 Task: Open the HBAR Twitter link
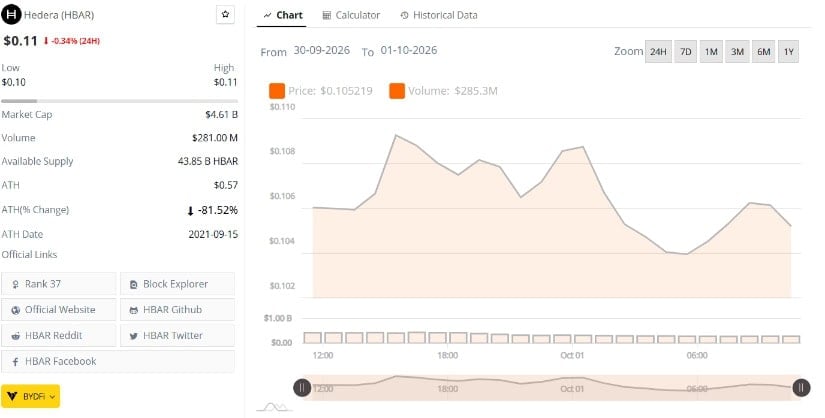tap(177, 335)
